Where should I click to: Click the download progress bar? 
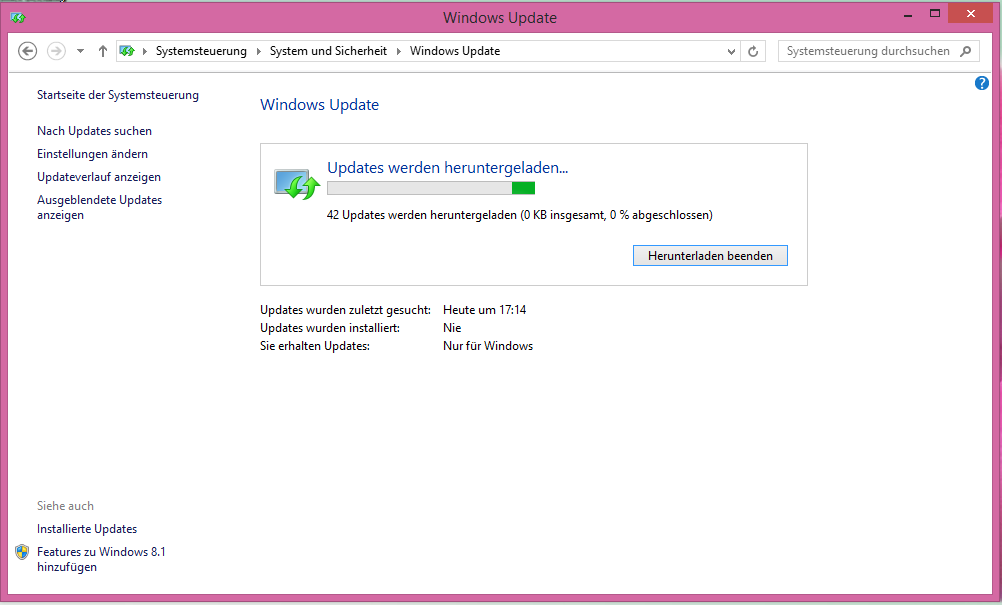click(x=431, y=188)
